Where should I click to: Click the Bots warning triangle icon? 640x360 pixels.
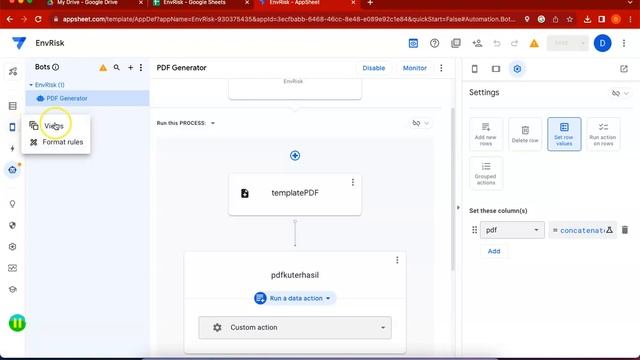(103, 68)
